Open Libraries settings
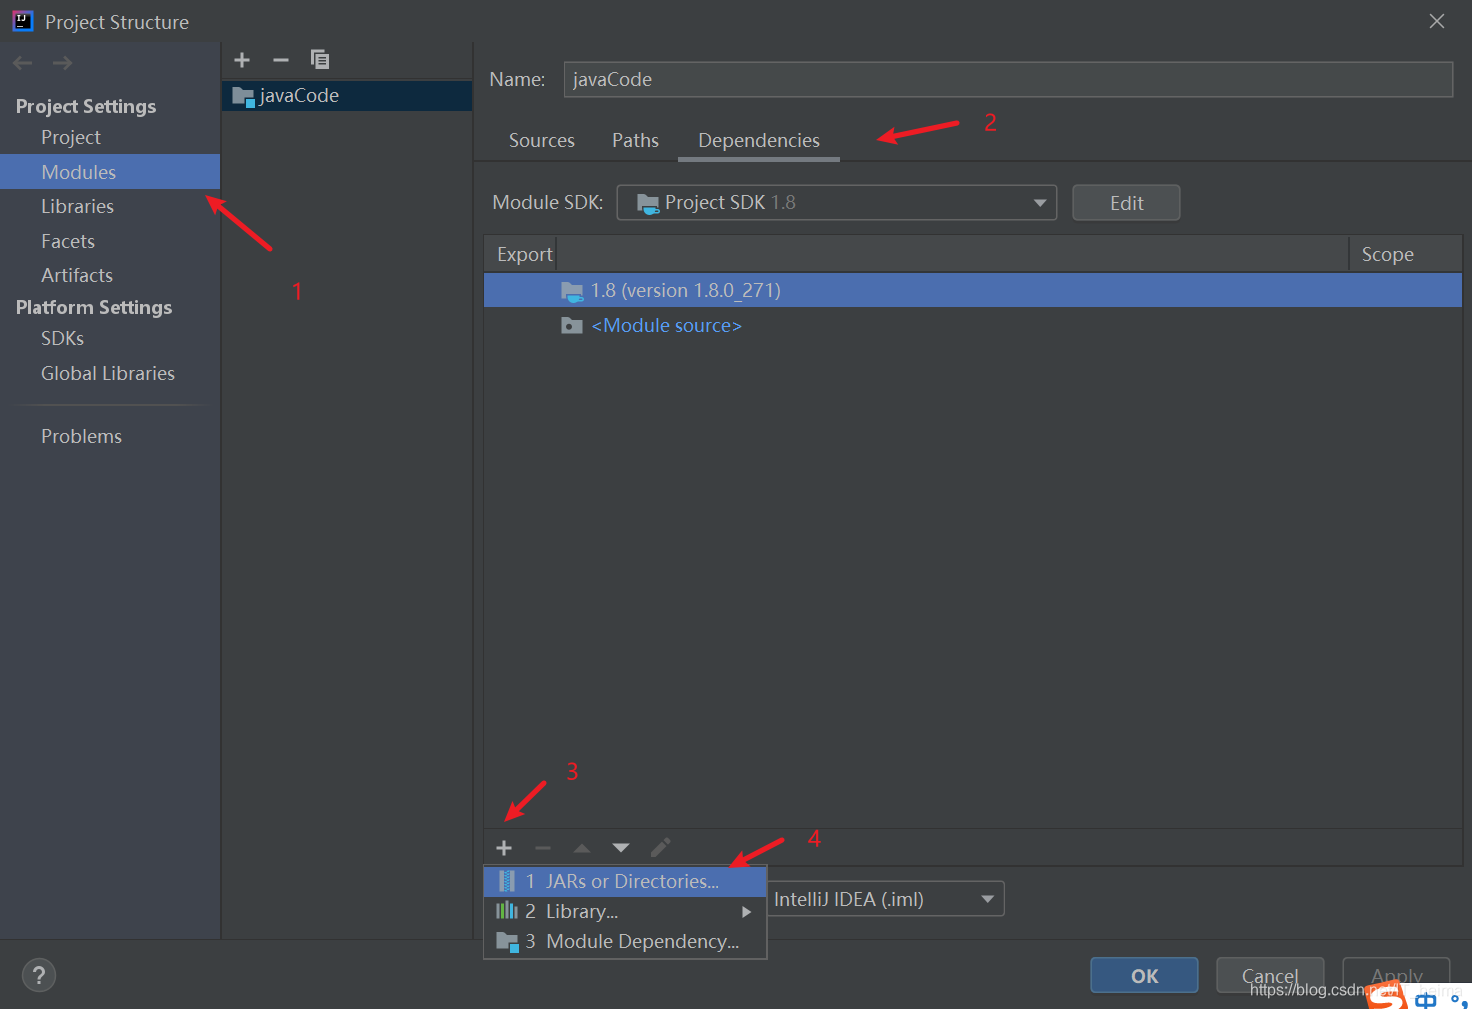This screenshot has height=1009, width=1472. (77, 206)
